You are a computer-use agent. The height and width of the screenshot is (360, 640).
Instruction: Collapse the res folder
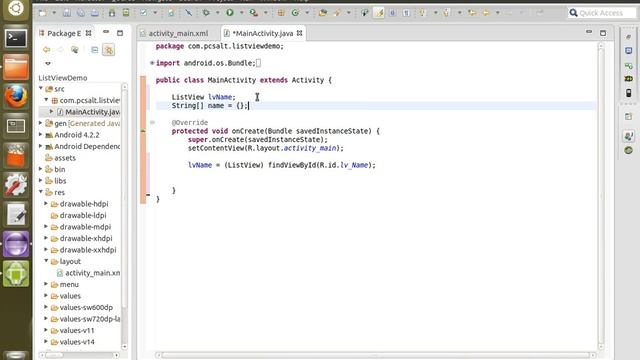pyautogui.click(x=41, y=191)
